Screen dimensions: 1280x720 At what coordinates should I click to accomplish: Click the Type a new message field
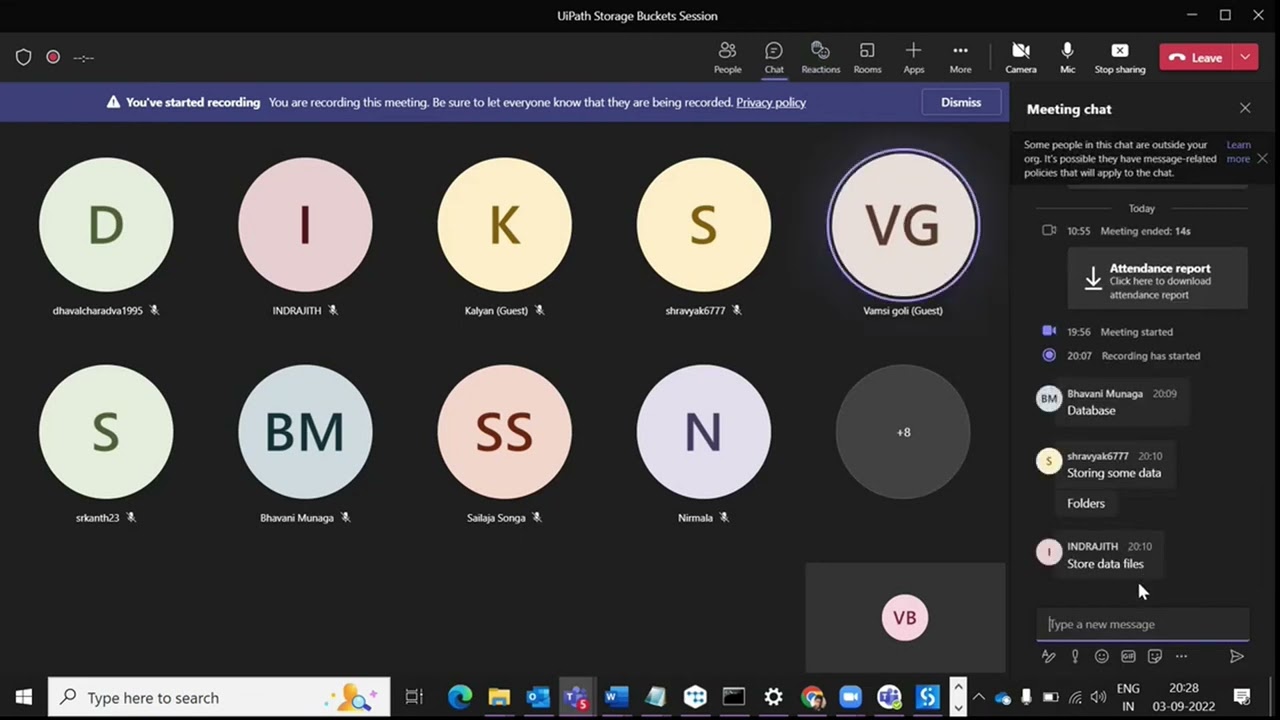(x=1142, y=624)
